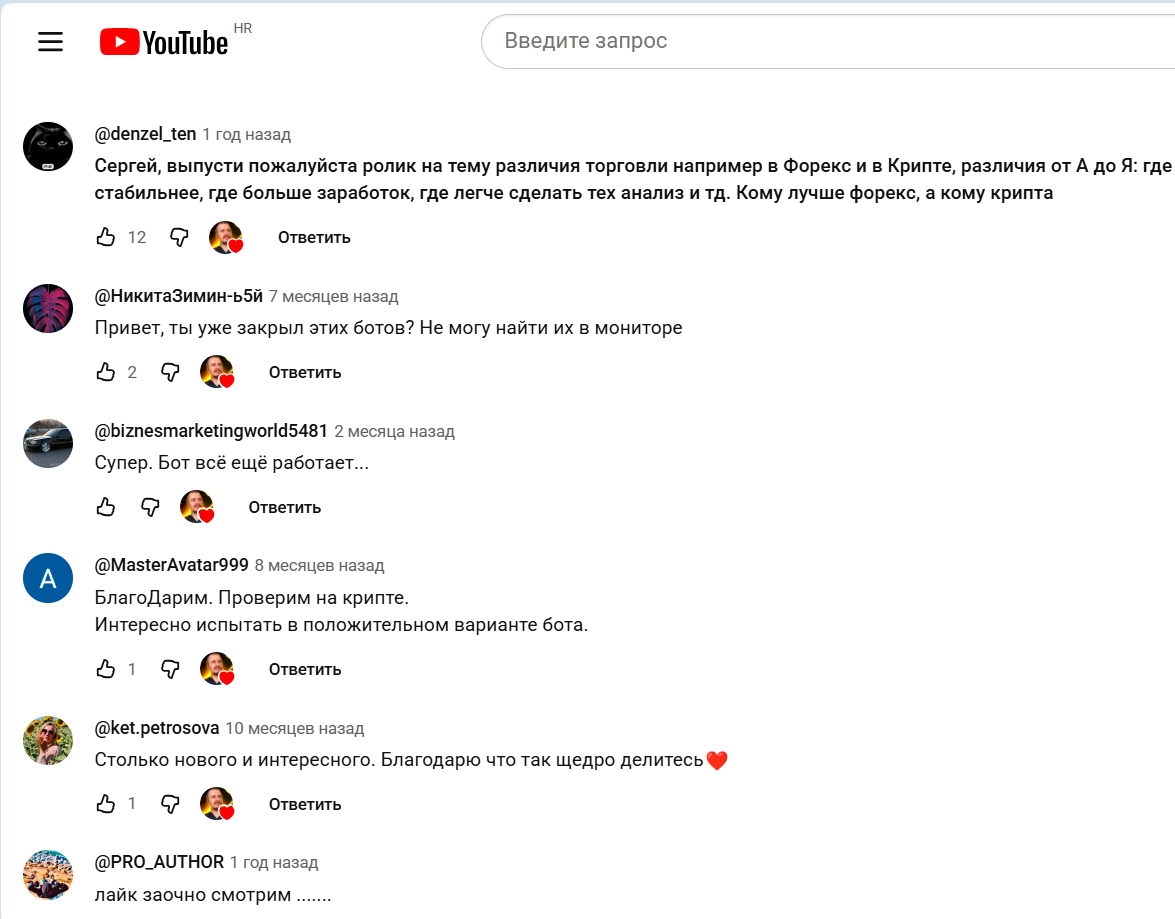Like the comment by @denzel_ten
Screen dimensions: 1175x919
point(106,238)
